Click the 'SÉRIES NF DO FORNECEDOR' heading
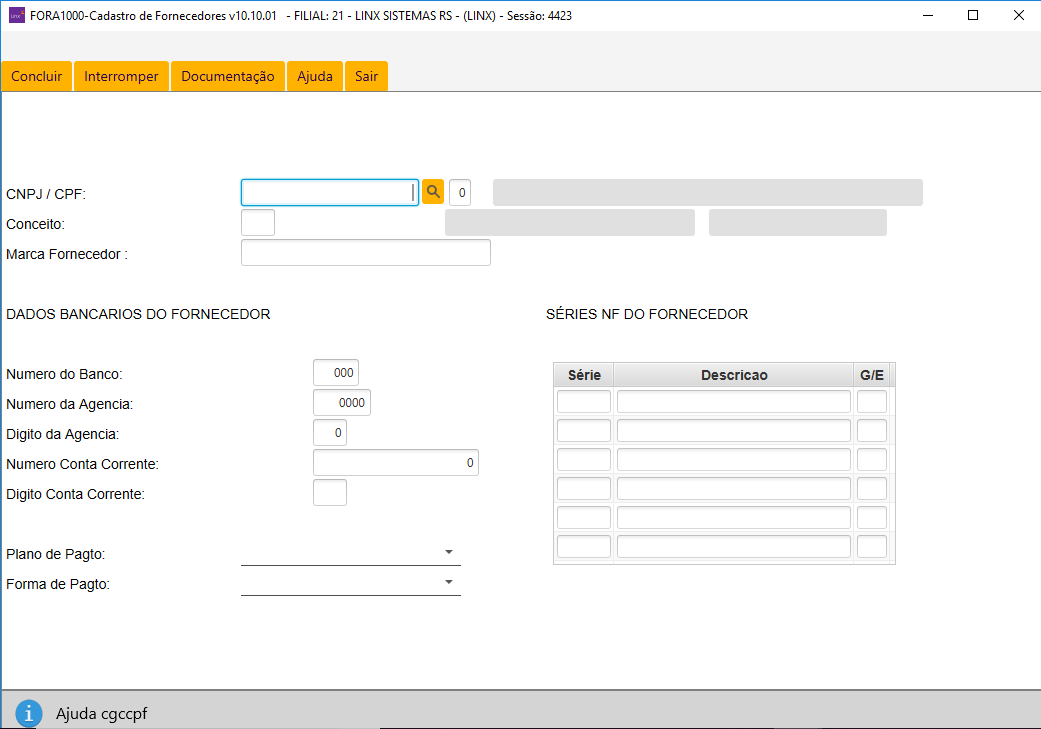 pos(647,314)
